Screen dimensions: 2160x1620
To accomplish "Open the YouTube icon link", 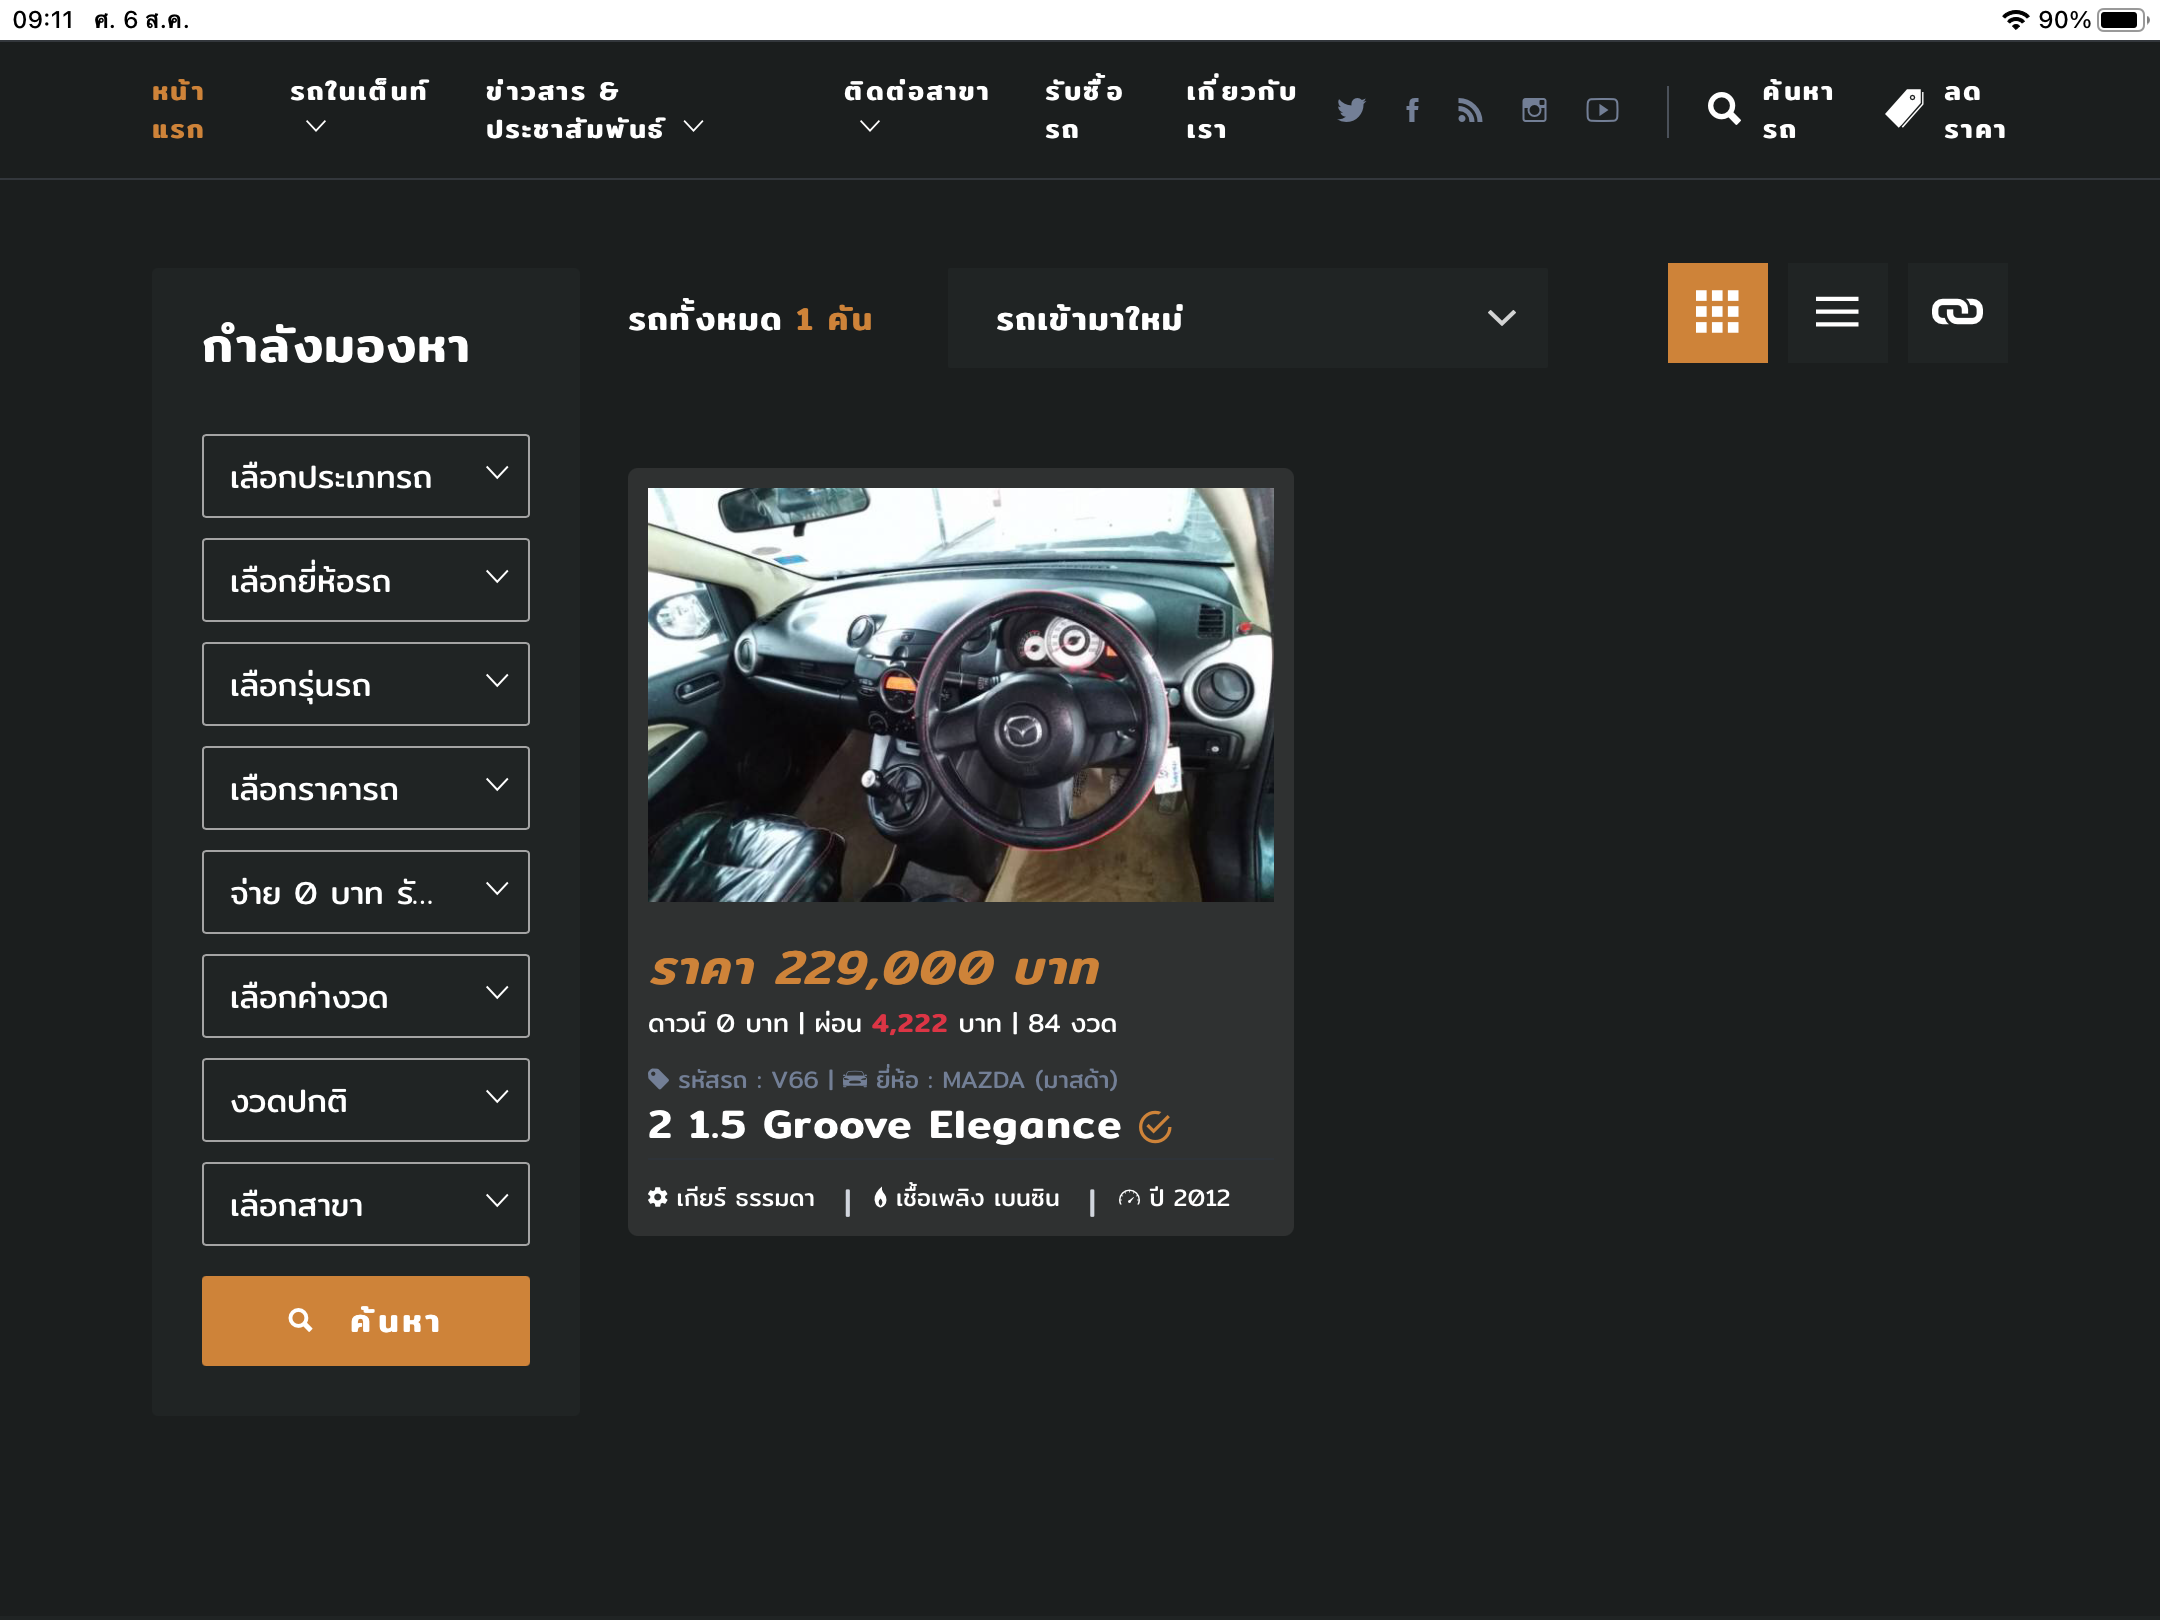I will pyautogui.click(x=1602, y=110).
